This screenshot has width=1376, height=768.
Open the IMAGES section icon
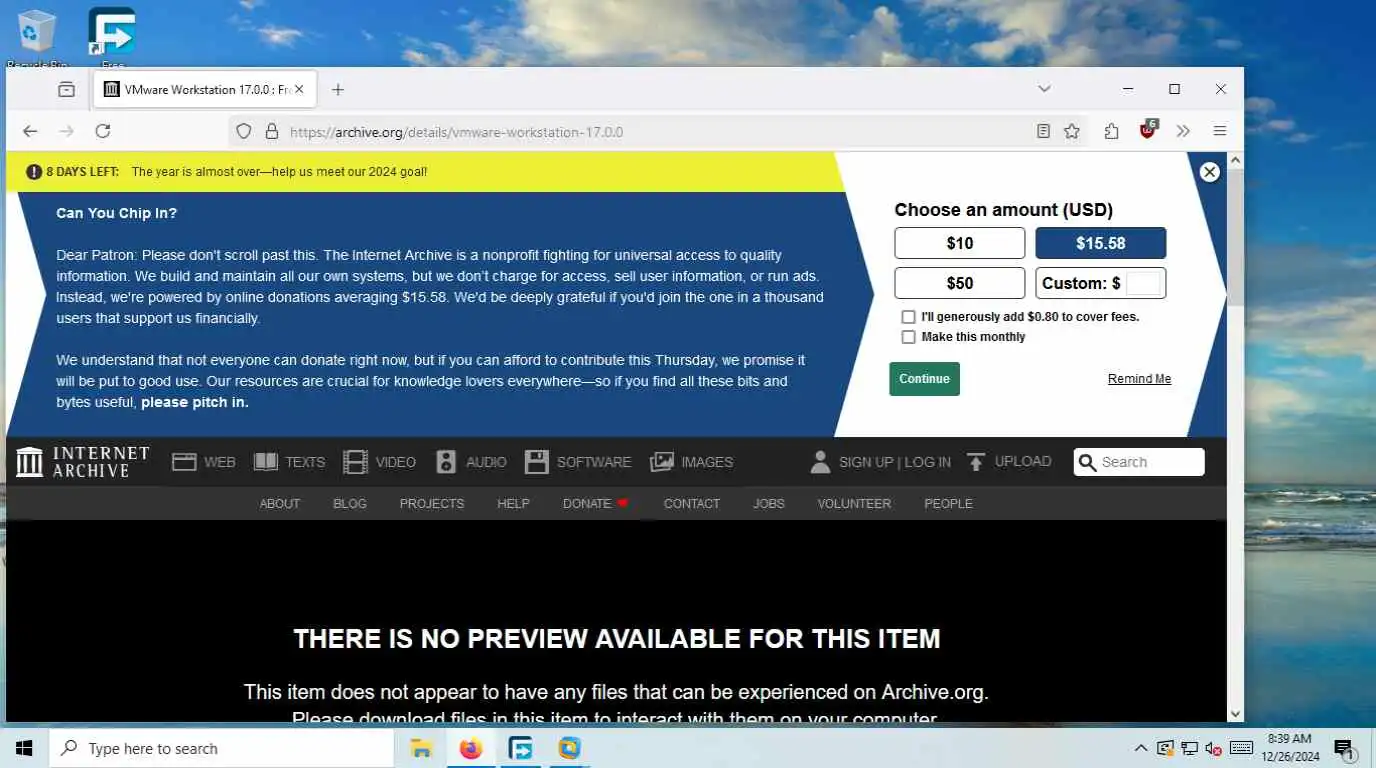pos(662,462)
